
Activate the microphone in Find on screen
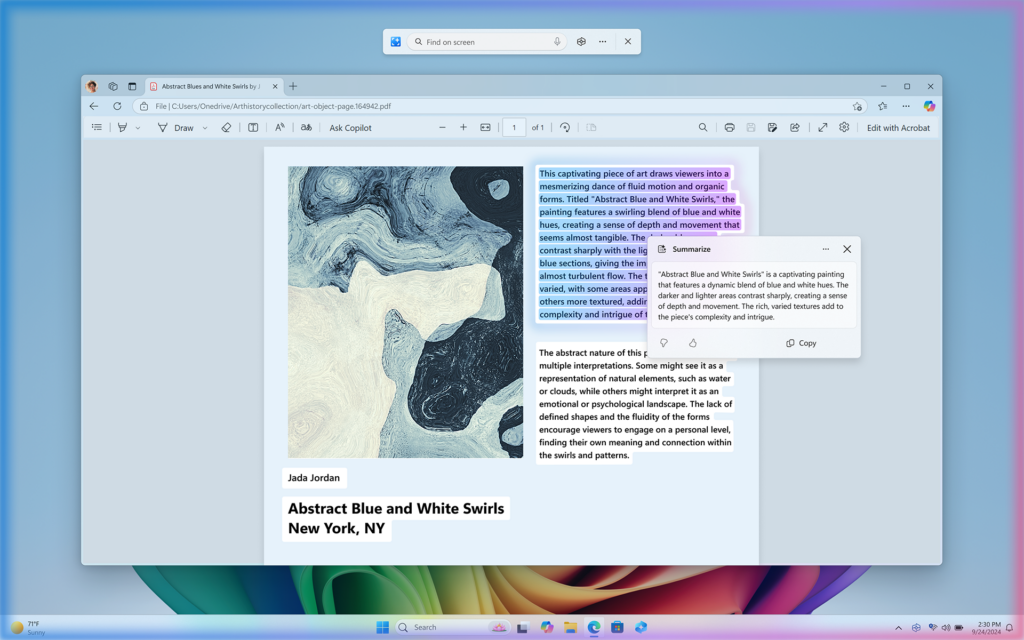point(557,41)
